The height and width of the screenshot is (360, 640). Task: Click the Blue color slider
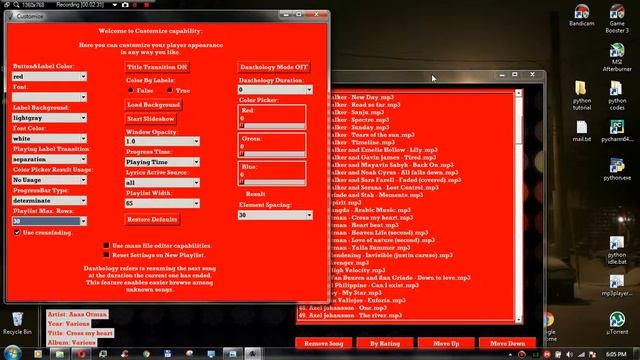click(x=272, y=182)
